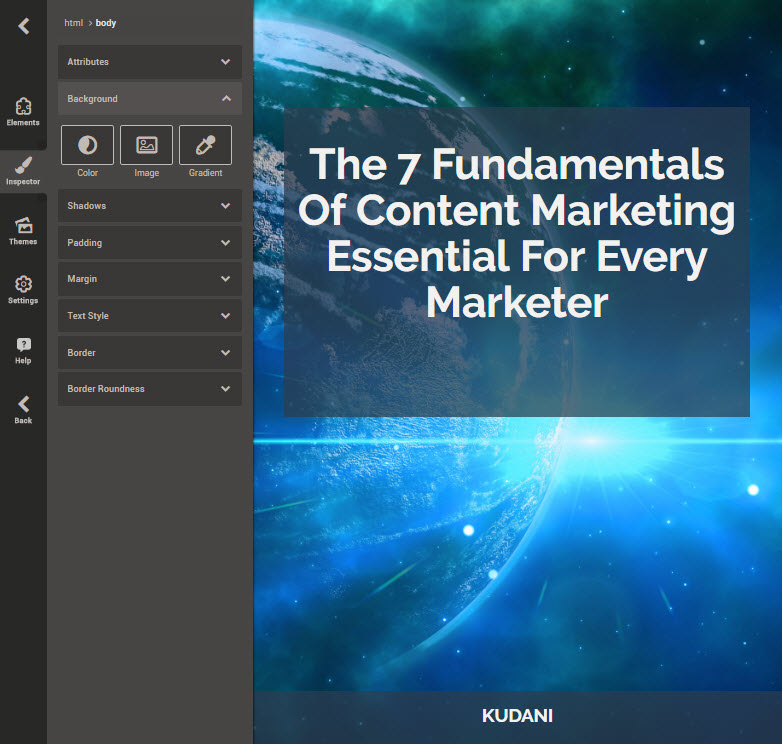Expand the Margin section
This screenshot has height=744, width=782.
150,279
